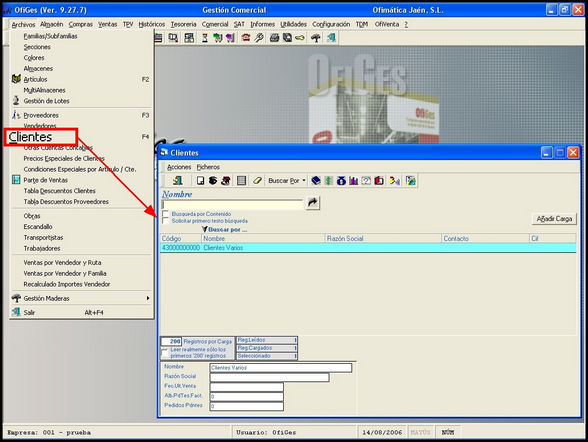
Task: Click the black box toolbar icon beside printer
Action: pos(287,38)
